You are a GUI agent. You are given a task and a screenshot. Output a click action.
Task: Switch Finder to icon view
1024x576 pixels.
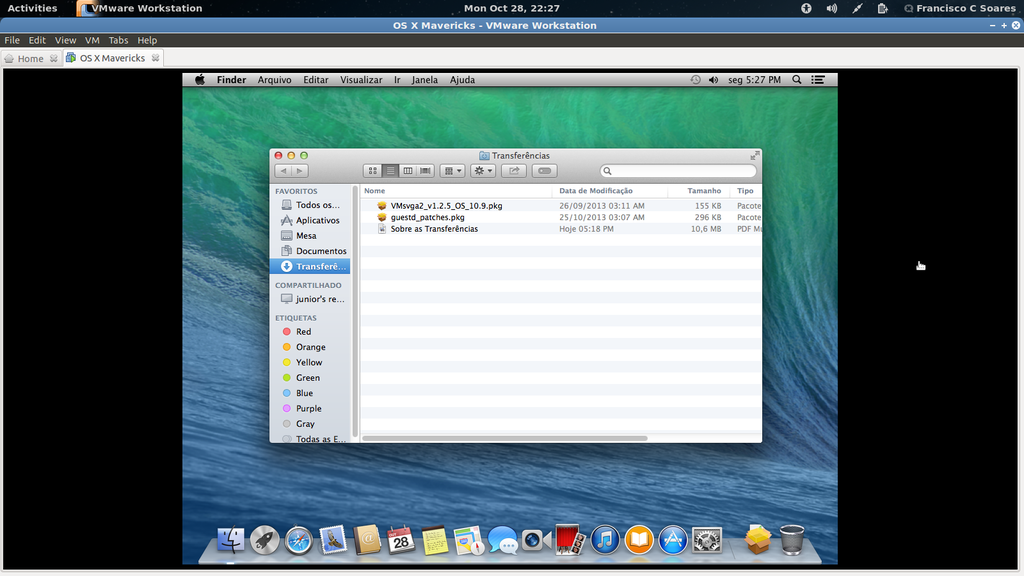click(x=372, y=171)
